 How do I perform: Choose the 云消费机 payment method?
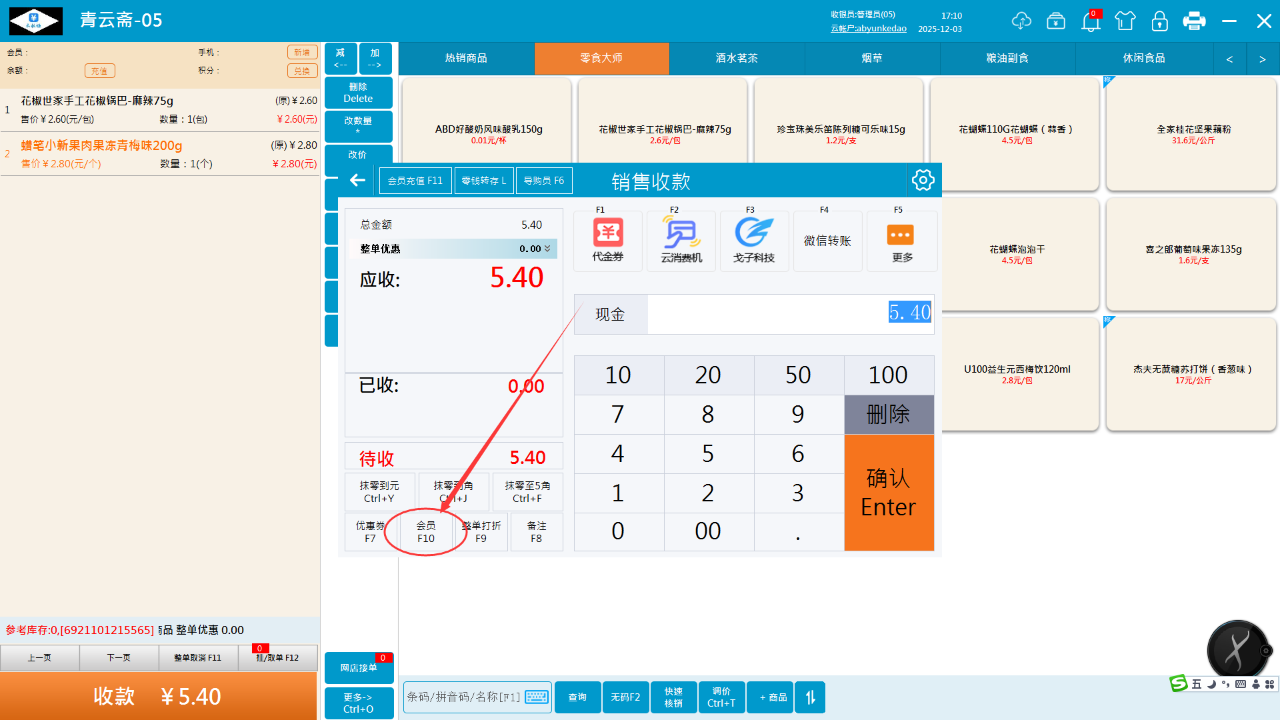tap(681, 241)
